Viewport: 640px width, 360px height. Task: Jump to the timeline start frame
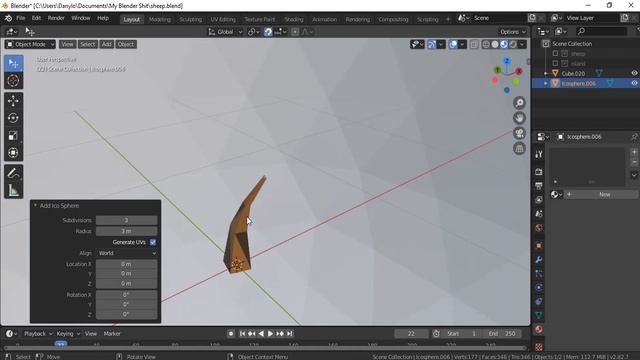(242, 333)
